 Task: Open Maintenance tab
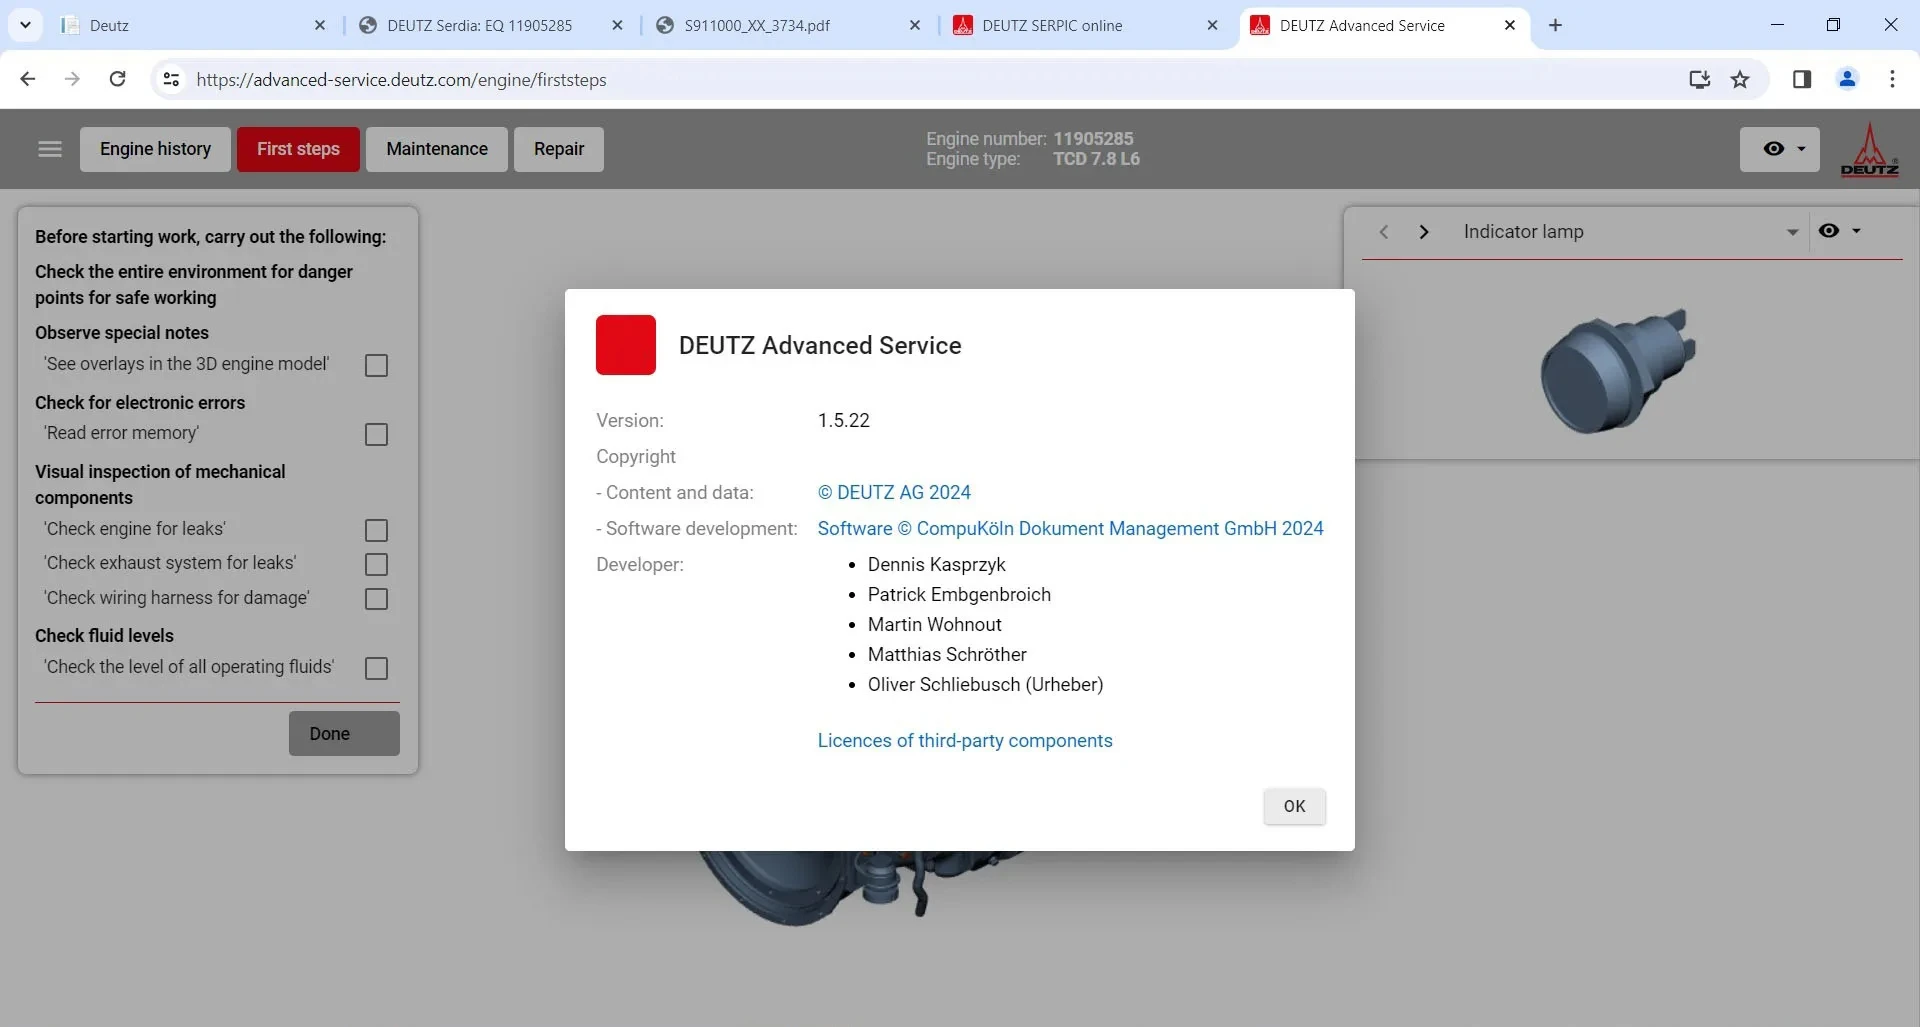point(437,149)
